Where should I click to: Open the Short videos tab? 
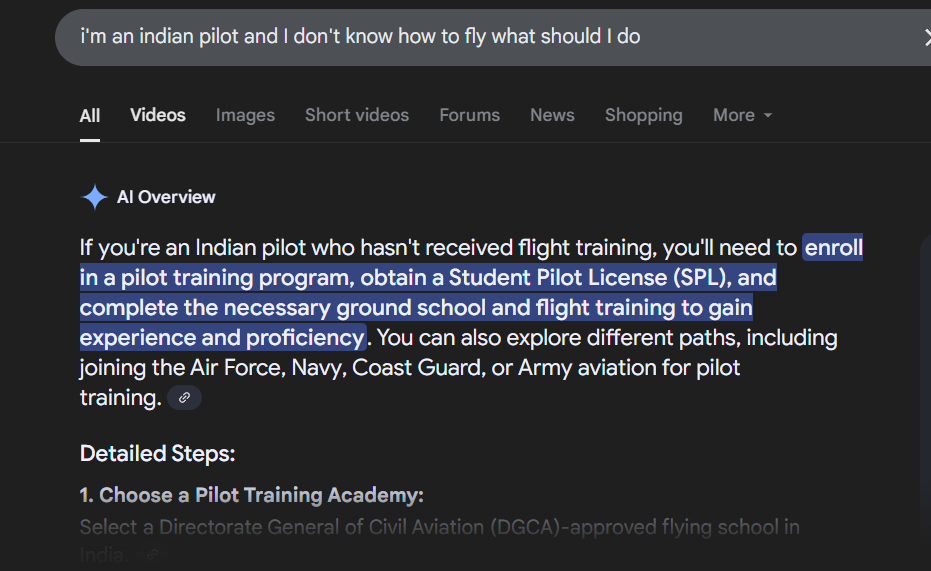[357, 115]
